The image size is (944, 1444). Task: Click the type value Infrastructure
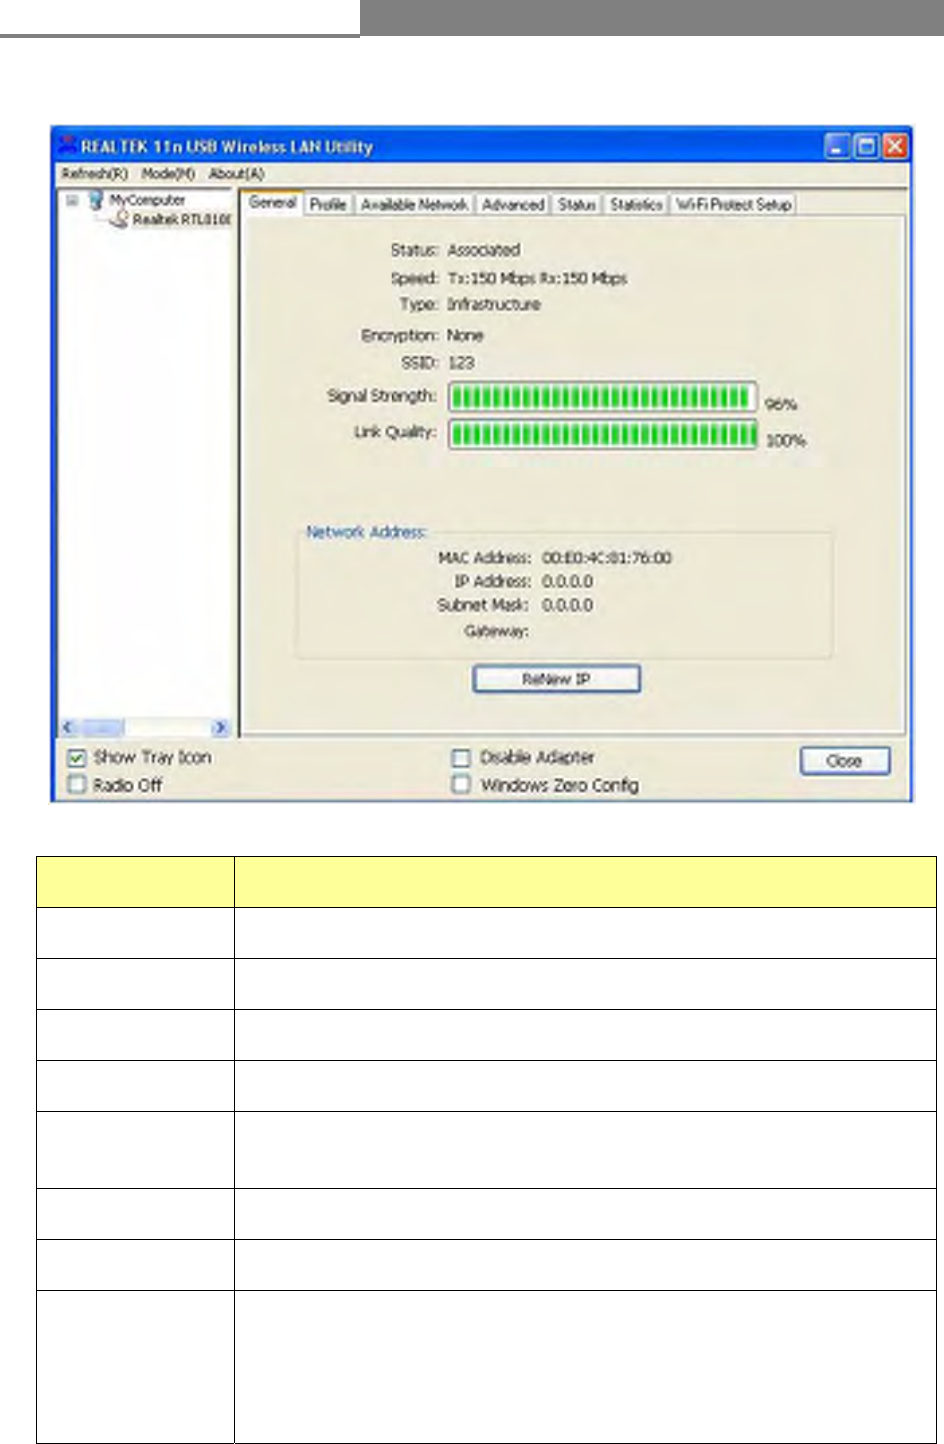tap(494, 304)
